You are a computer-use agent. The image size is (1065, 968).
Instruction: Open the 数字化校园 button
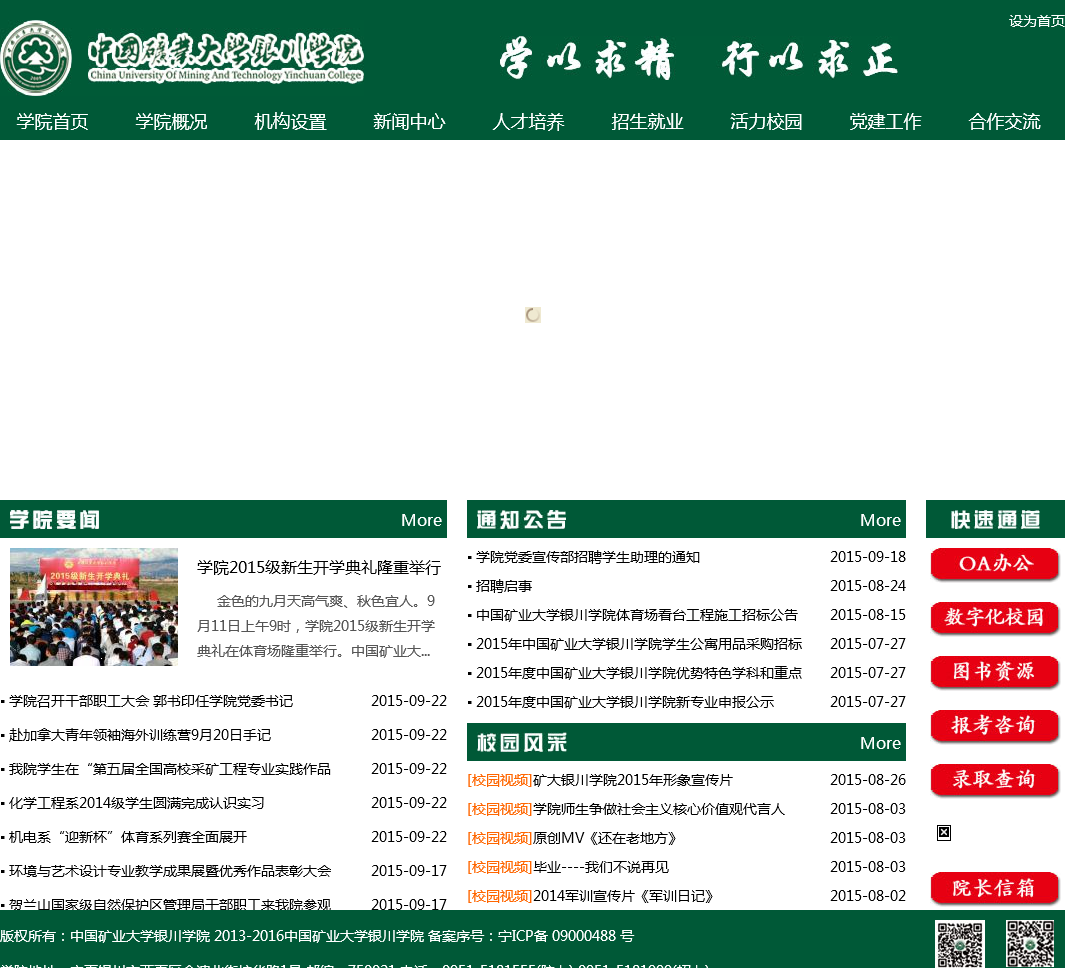(x=995, y=617)
